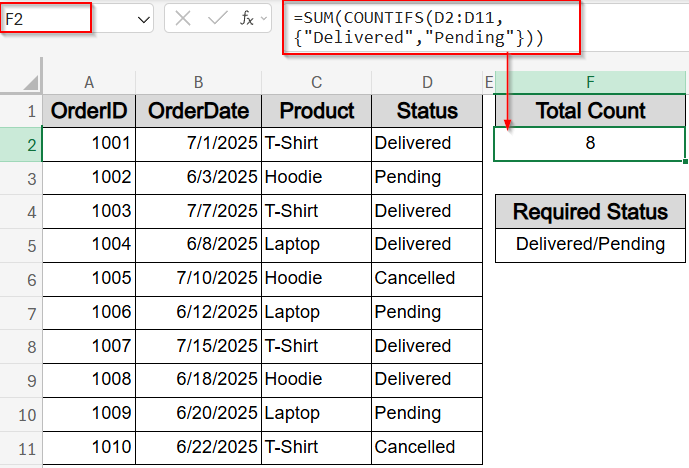This screenshot has width=689, height=468.
Task: Click the Status header cell
Action: coord(427,111)
